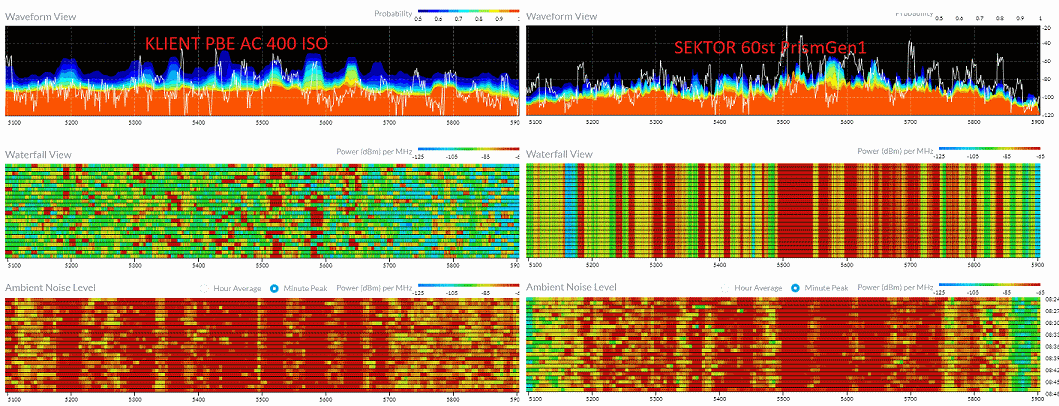Click the right Waveform View spectrum chart
This screenshot has height=406, width=1059.
pyautogui.click(x=783, y=70)
